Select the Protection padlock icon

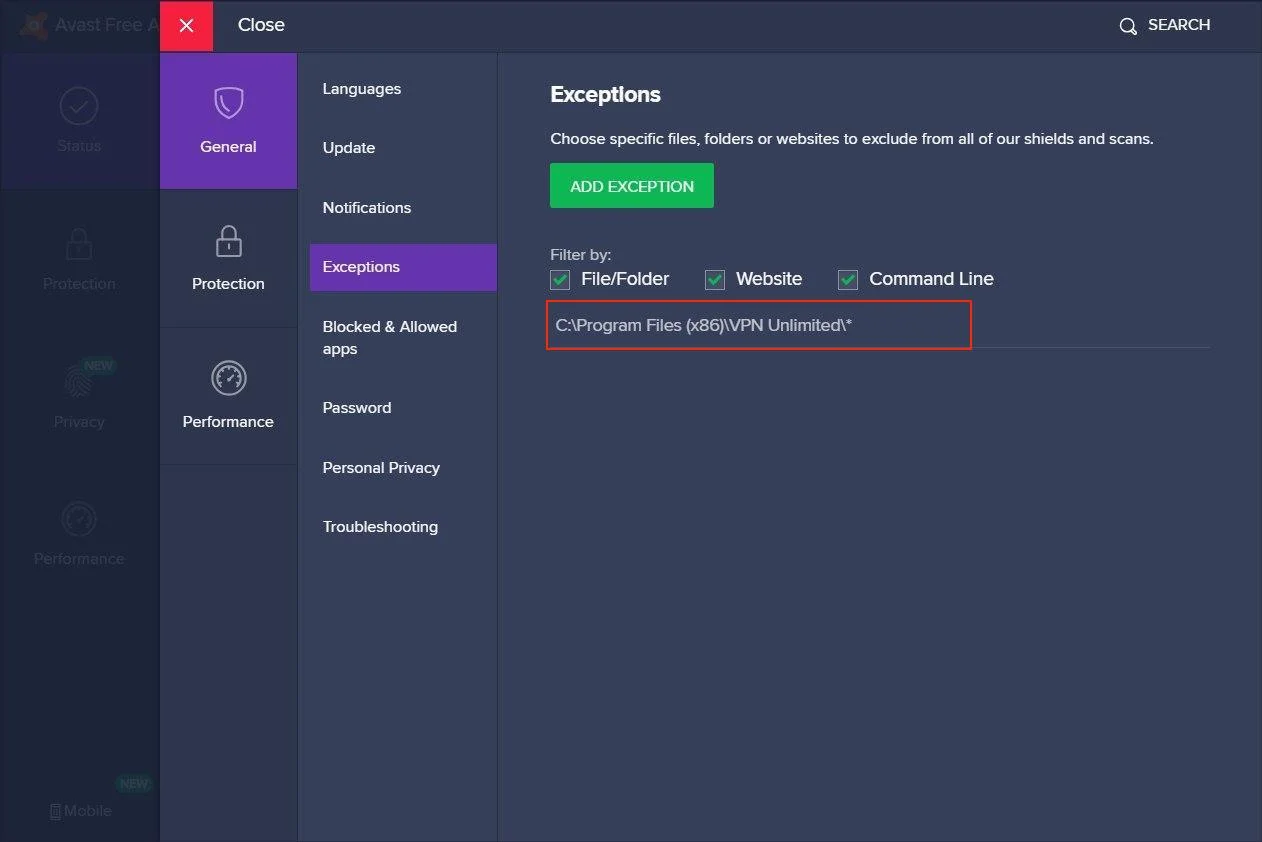228,241
